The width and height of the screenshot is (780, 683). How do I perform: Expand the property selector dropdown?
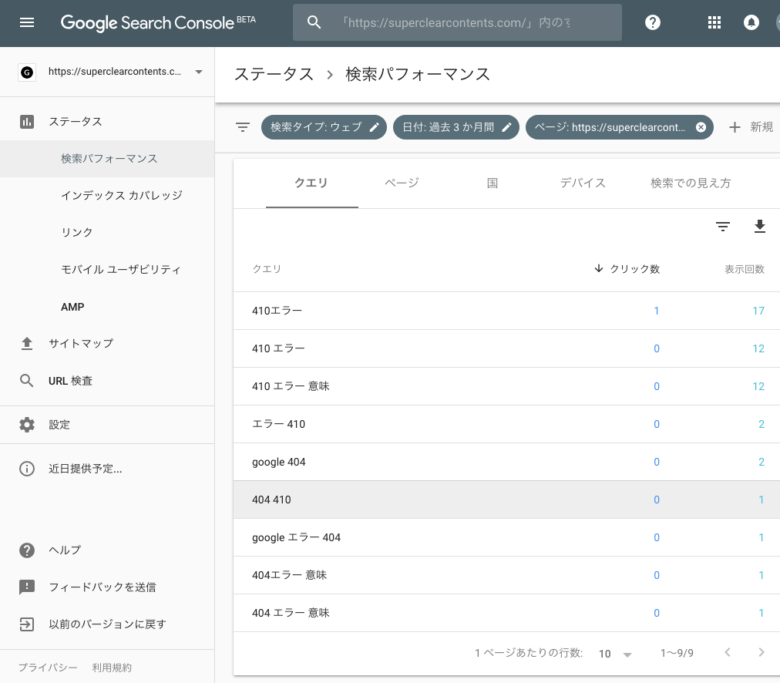[198, 72]
